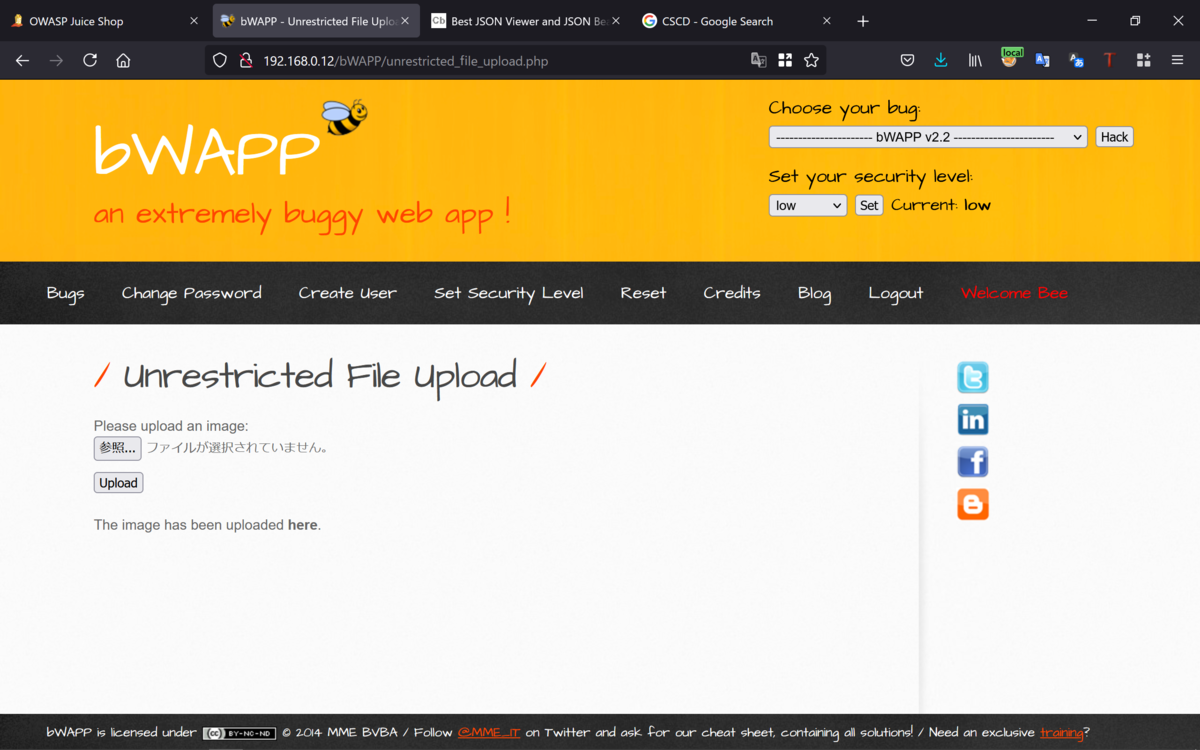Image resolution: width=1200 pixels, height=750 pixels.
Task: Click the blue Google Translate extension icon
Action: coord(1042,60)
